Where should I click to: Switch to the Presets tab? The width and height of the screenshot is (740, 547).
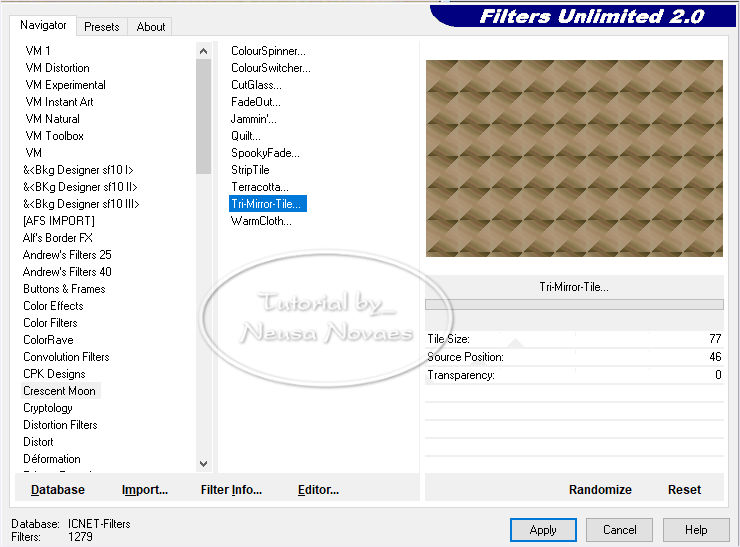click(x=101, y=27)
